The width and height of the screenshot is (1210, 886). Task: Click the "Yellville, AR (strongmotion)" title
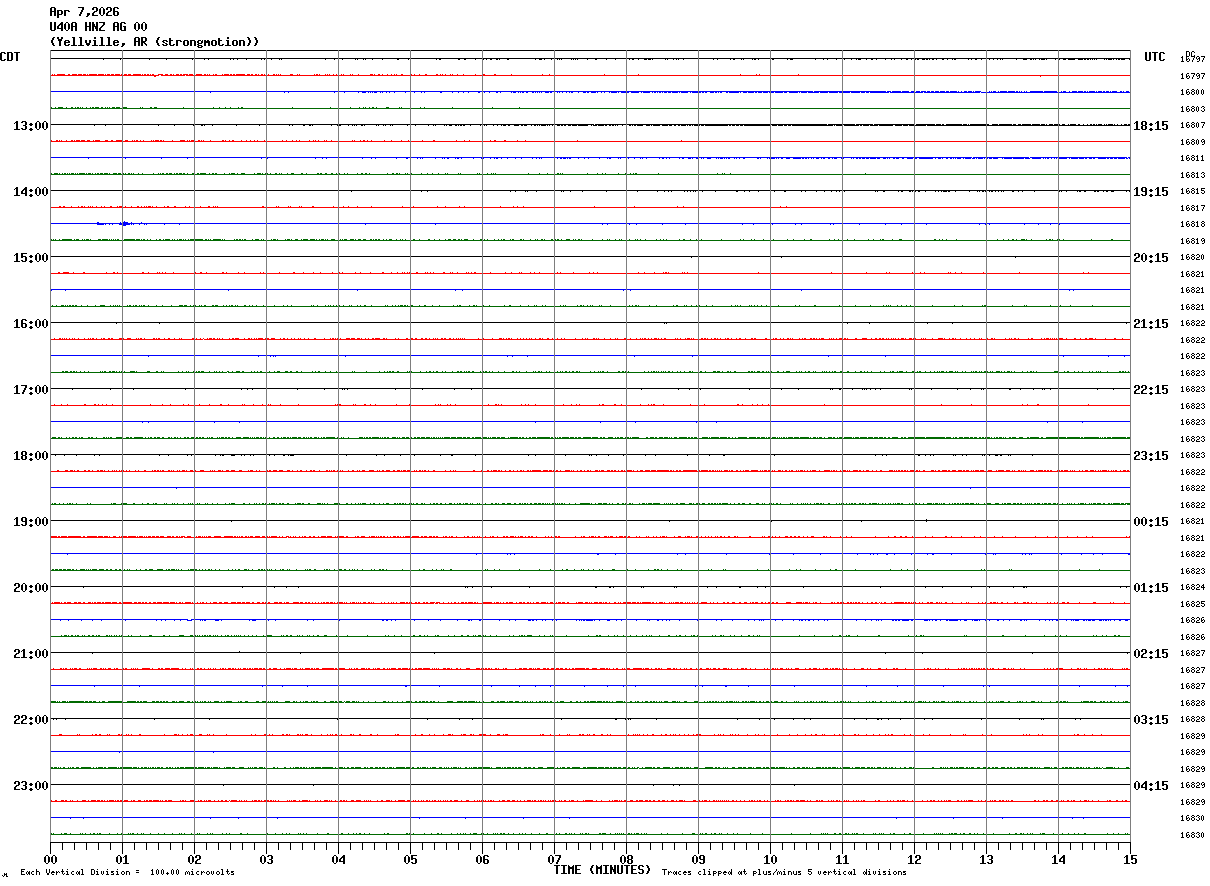point(155,42)
